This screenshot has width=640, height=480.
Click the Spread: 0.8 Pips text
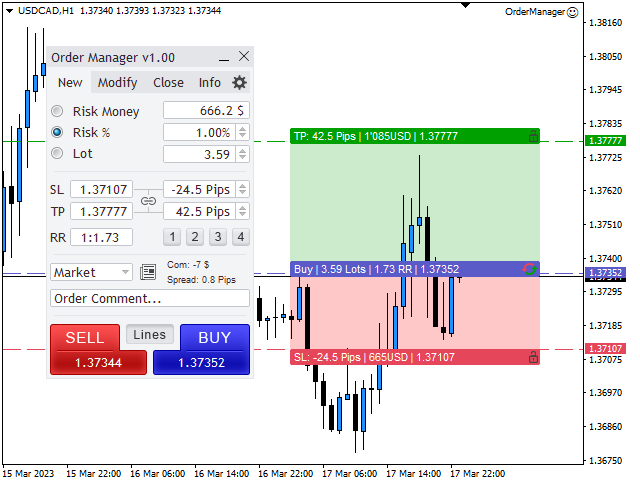201,280
